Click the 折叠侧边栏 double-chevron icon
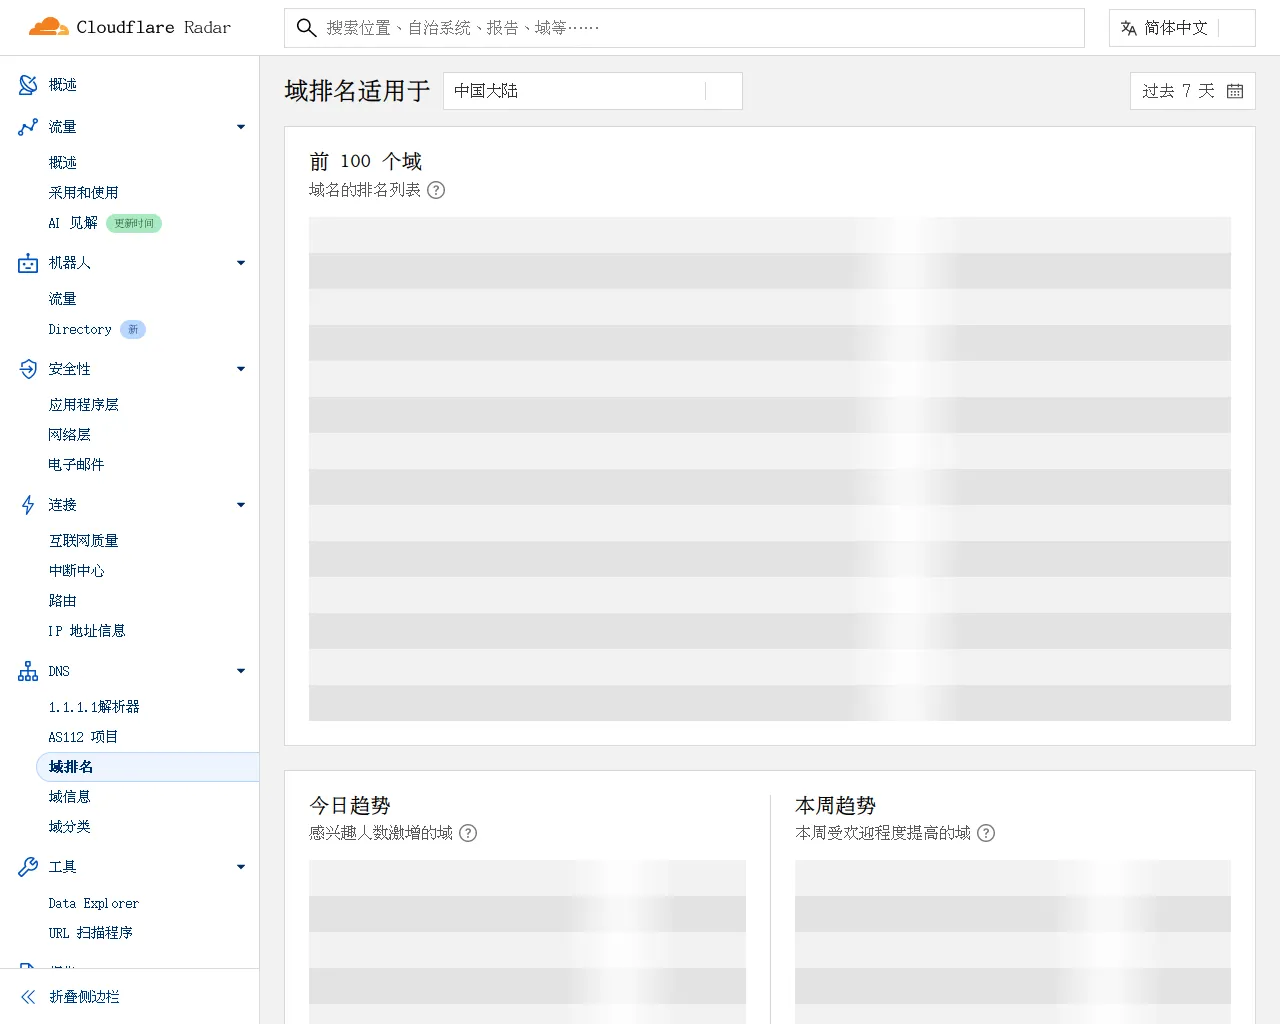This screenshot has width=1280, height=1024. click(x=28, y=997)
